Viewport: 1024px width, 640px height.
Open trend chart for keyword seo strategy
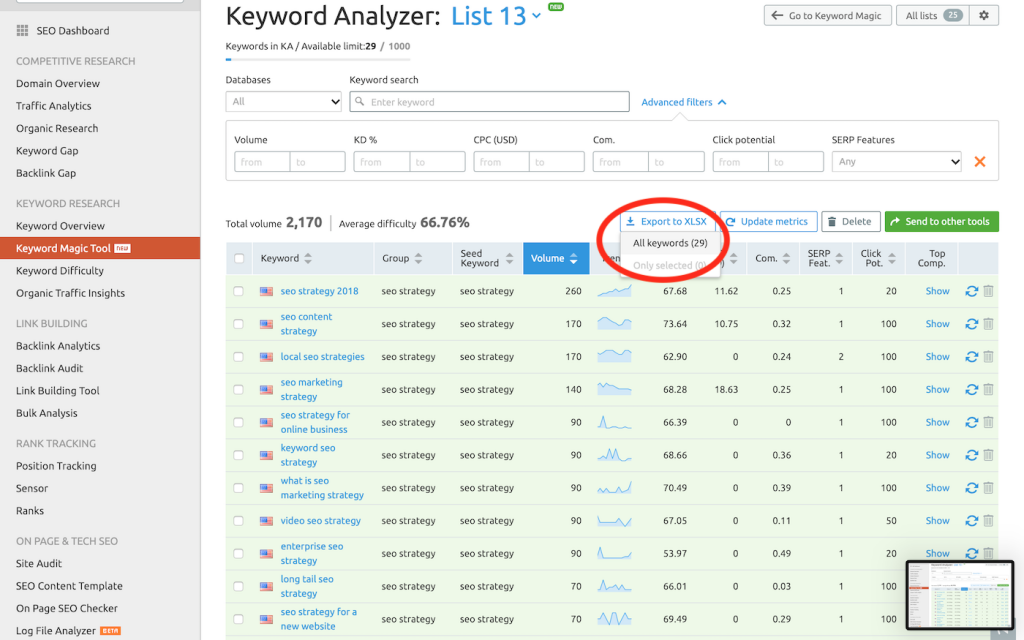pyautogui.click(x=614, y=455)
